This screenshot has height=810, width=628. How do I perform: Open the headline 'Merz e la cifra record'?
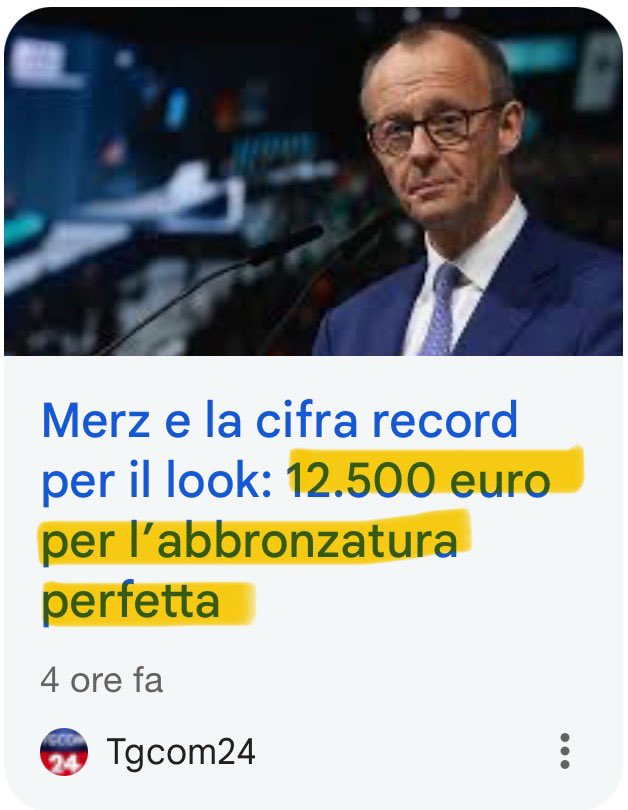point(279,420)
